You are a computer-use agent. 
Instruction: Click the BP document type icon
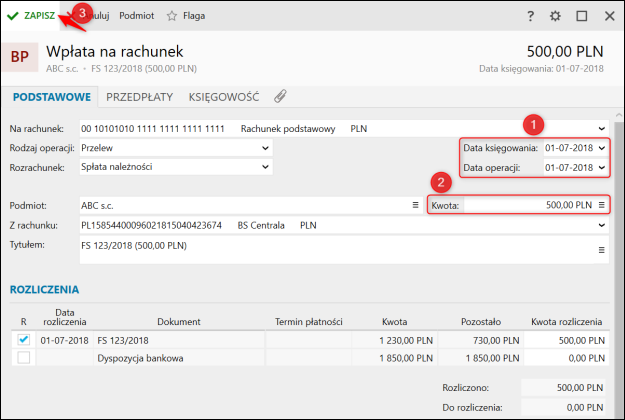(x=20, y=57)
